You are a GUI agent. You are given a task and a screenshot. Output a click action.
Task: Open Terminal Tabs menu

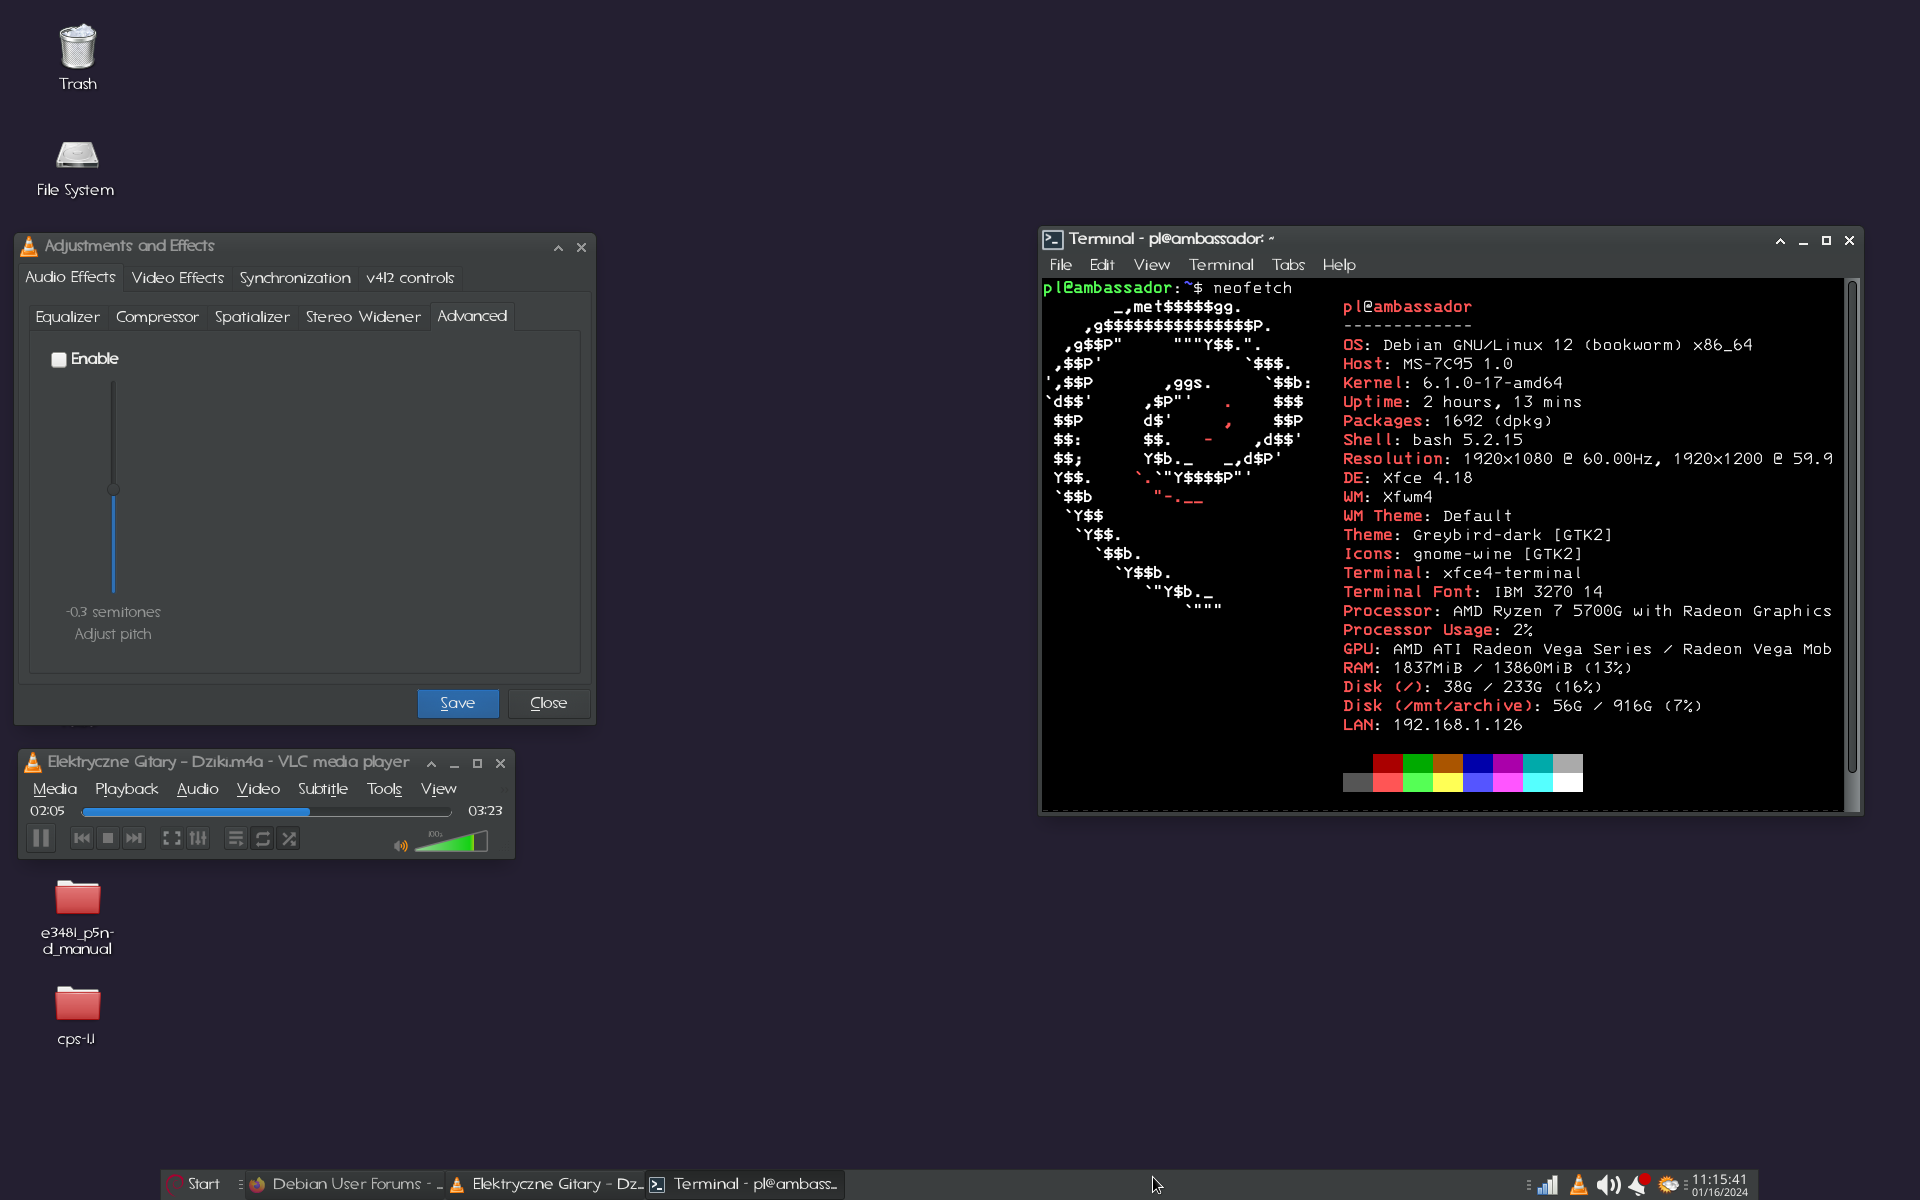(x=1288, y=265)
